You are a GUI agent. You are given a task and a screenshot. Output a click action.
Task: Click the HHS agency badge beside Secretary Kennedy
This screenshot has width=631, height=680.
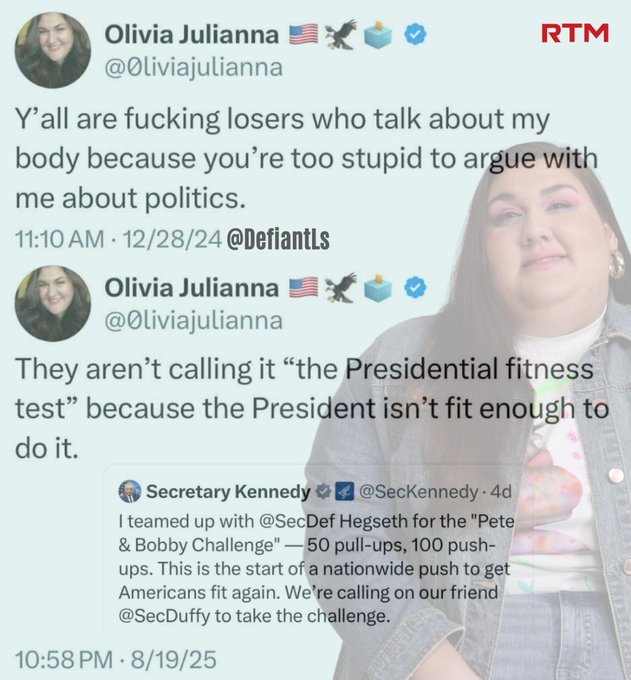345,492
